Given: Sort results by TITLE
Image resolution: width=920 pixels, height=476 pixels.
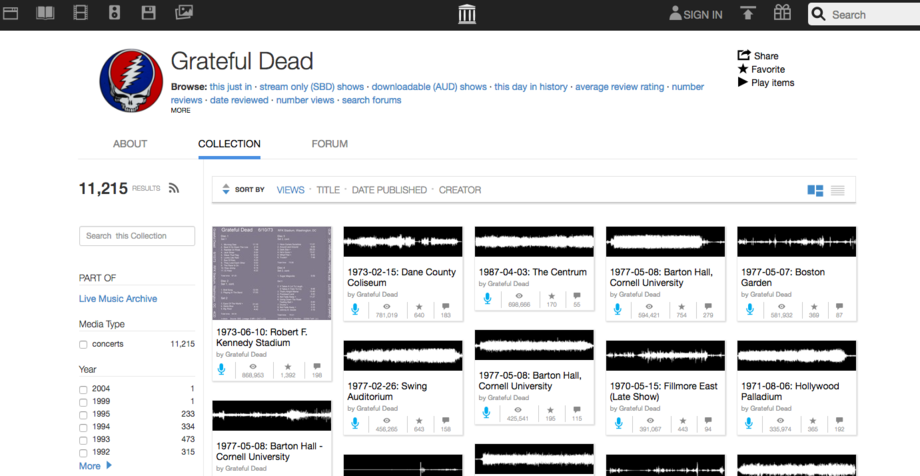Looking at the screenshot, I should [x=328, y=190].
